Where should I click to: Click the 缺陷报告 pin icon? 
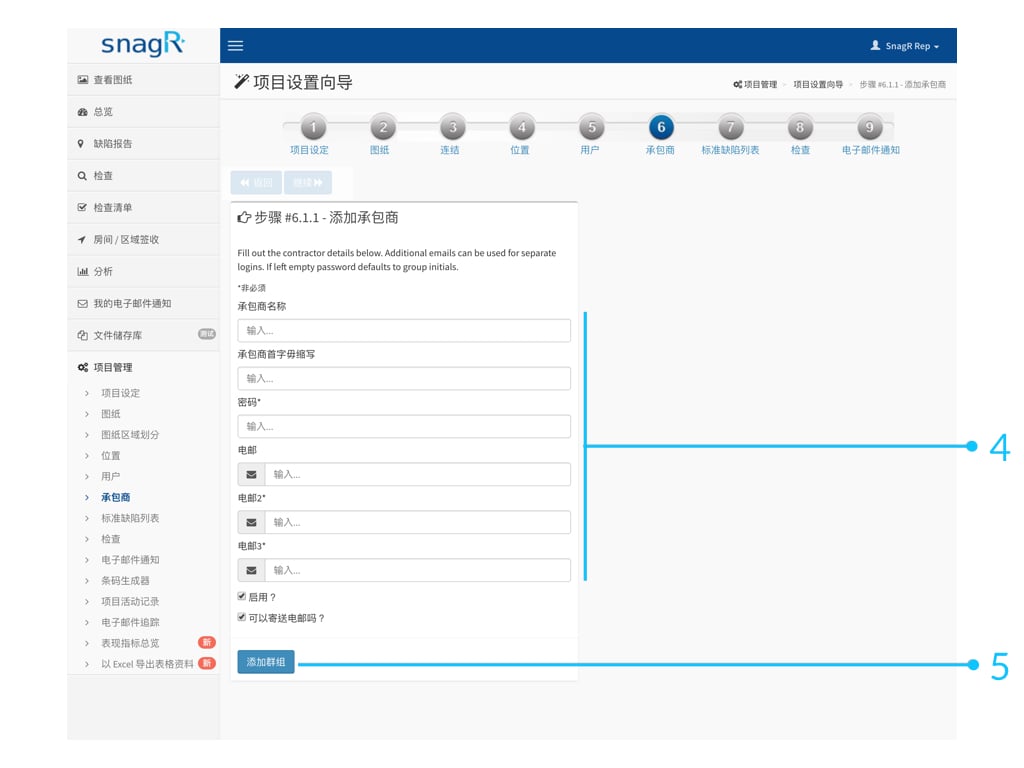(81, 144)
